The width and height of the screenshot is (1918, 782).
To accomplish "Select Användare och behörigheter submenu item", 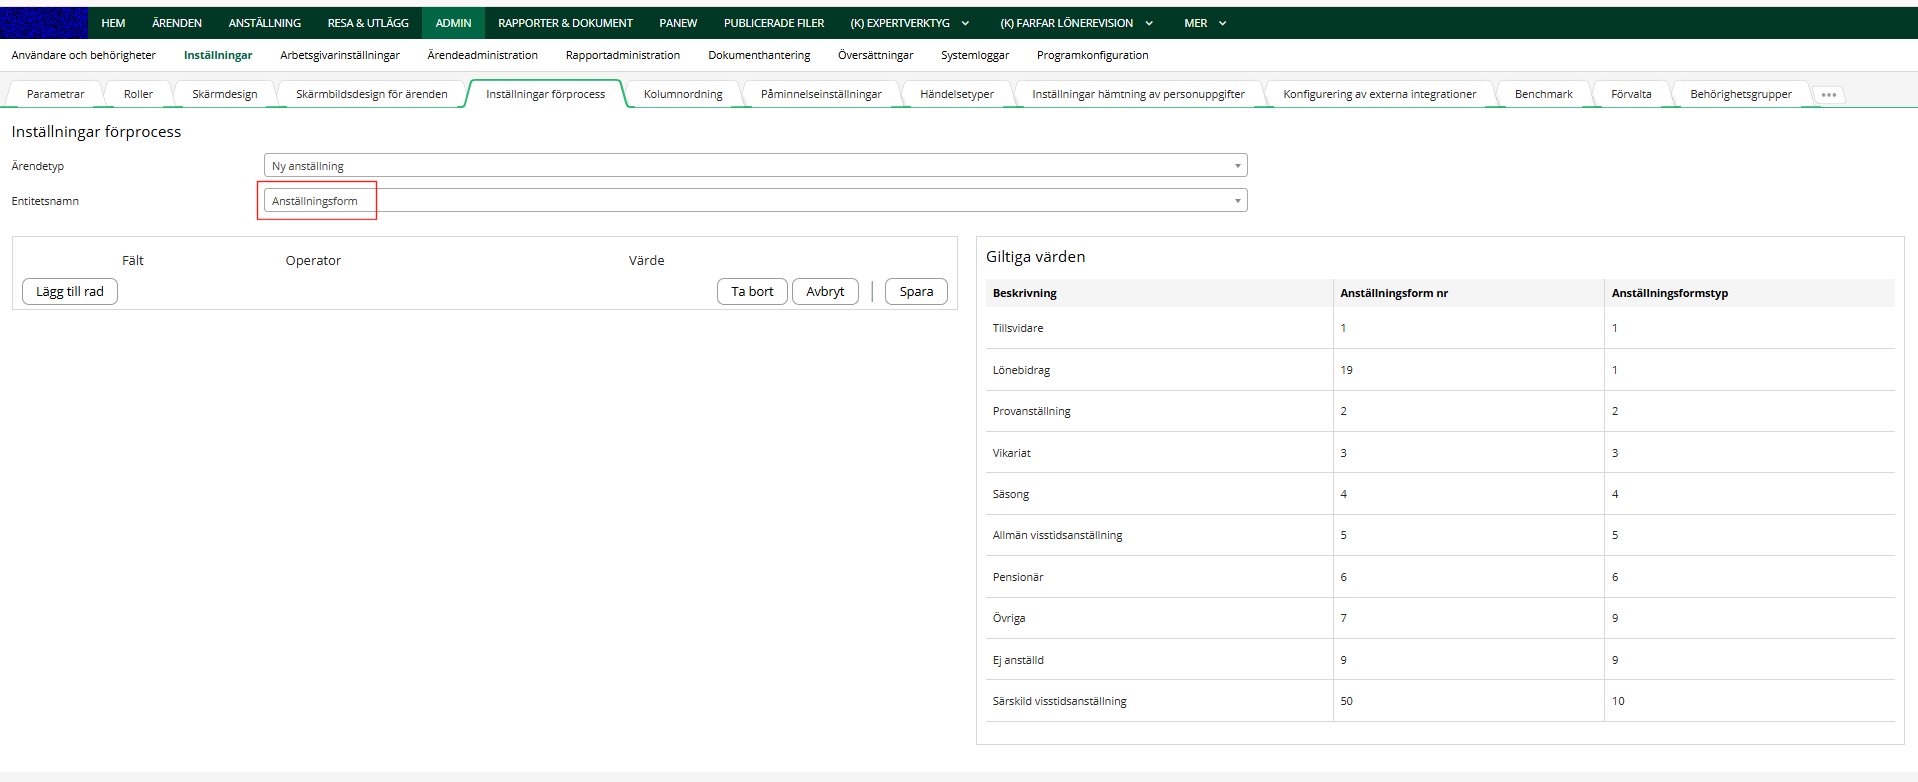I will [84, 55].
